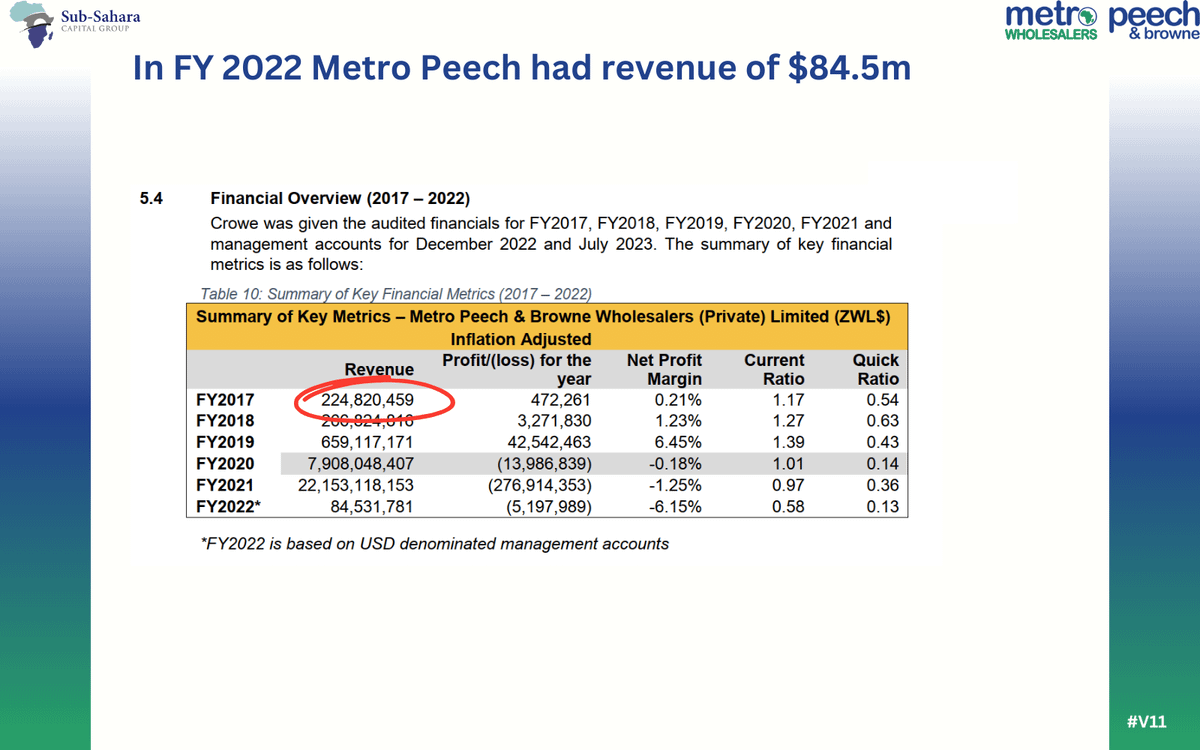Select current ratio 1.39
The width and height of the screenshot is (1200, 750).
[x=788, y=442]
